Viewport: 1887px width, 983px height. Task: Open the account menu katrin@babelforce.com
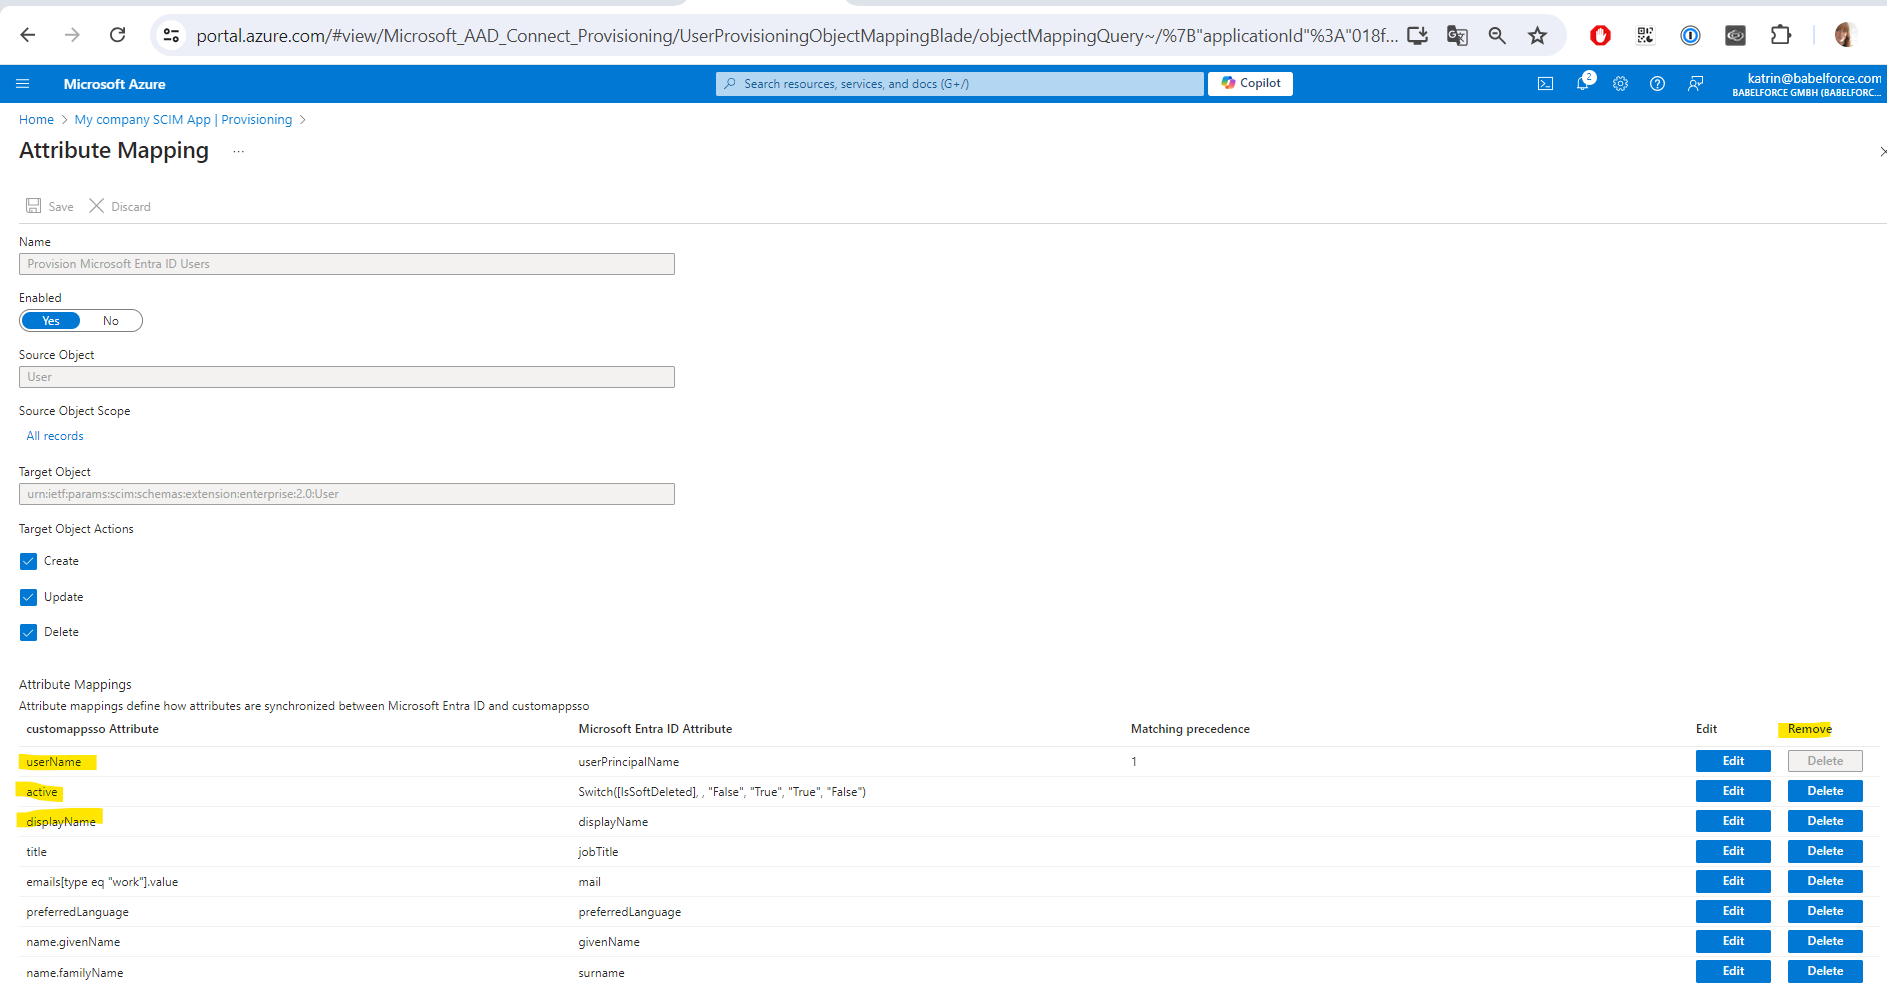pyautogui.click(x=1807, y=84)
